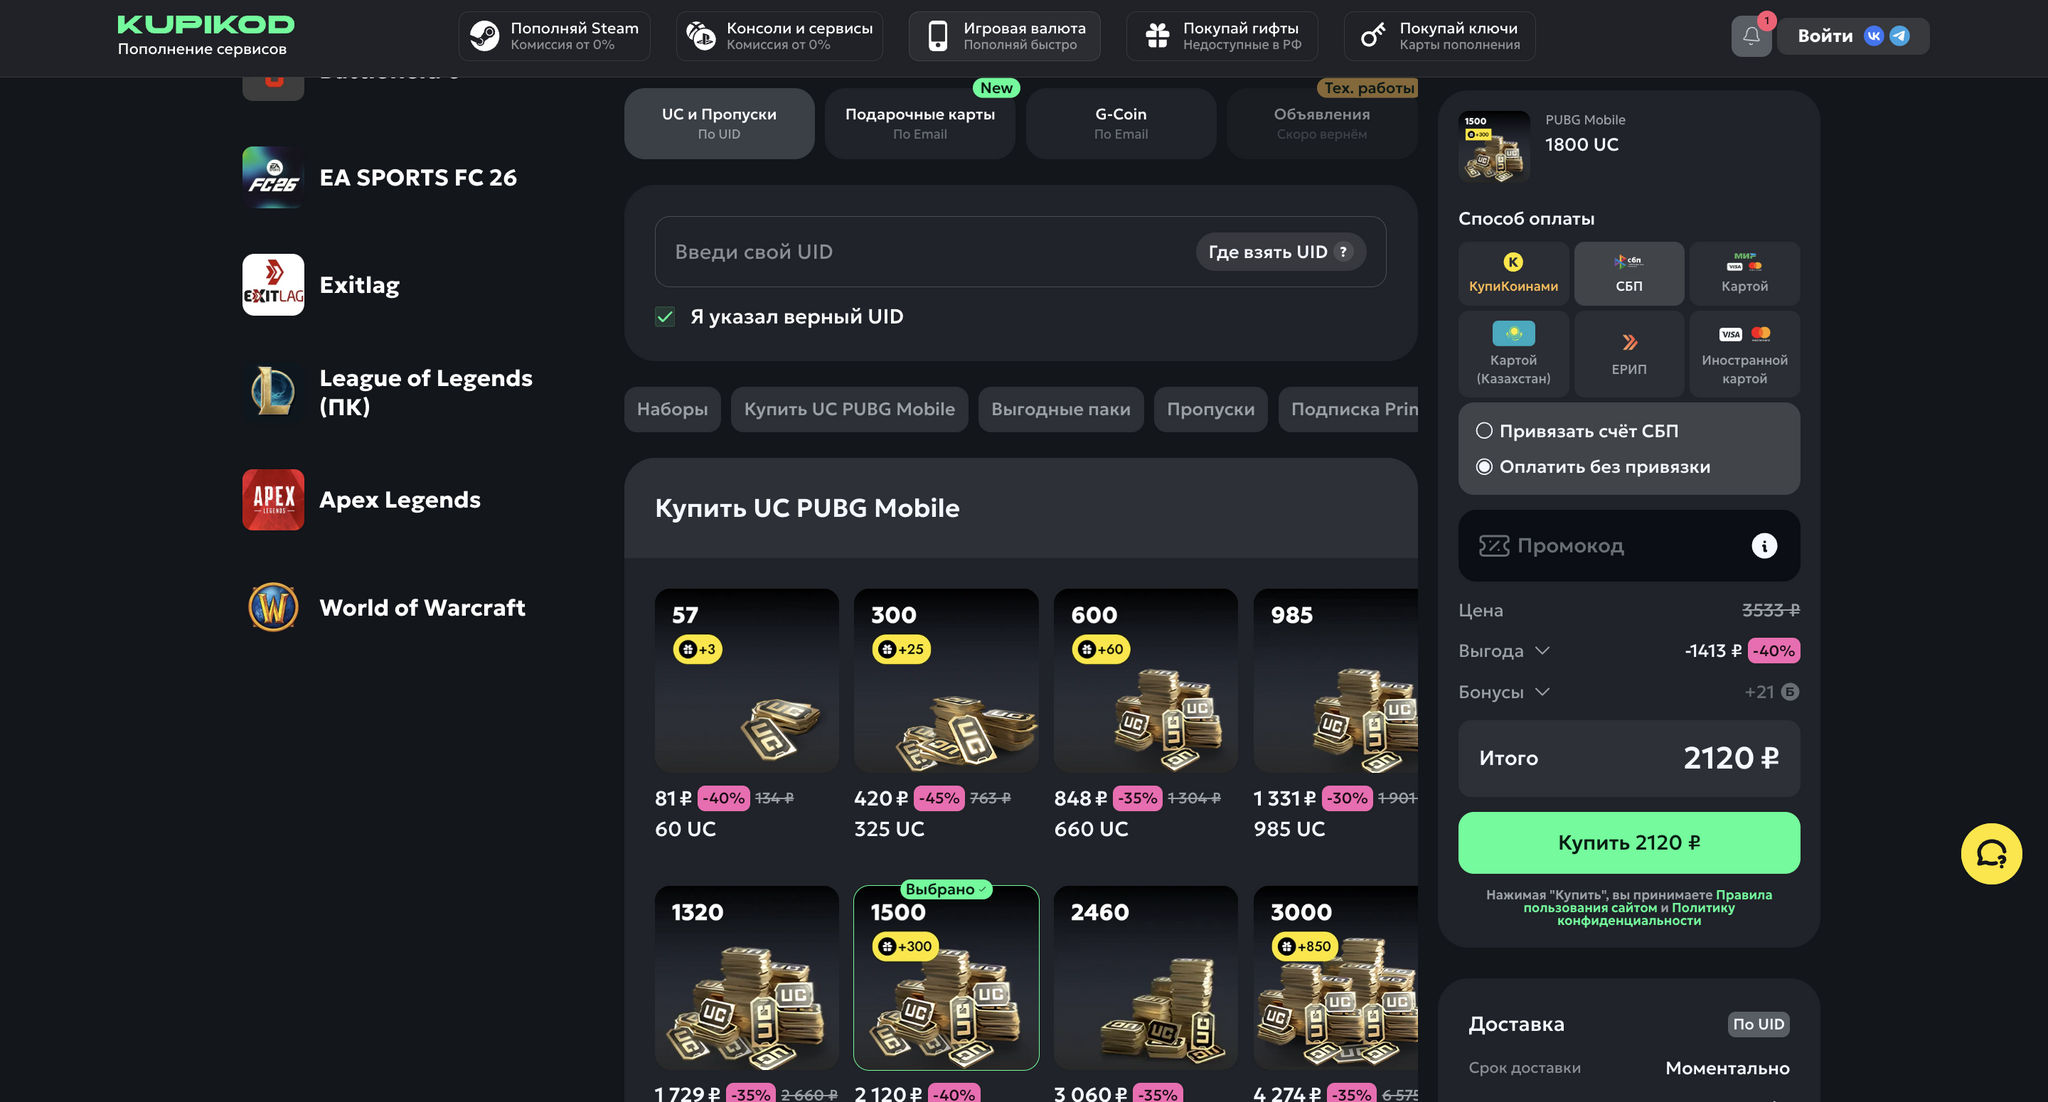This screenshot has height=1102, width=2048.
Task: Select Оплатить без привязки radio option
Action: 1484,467
